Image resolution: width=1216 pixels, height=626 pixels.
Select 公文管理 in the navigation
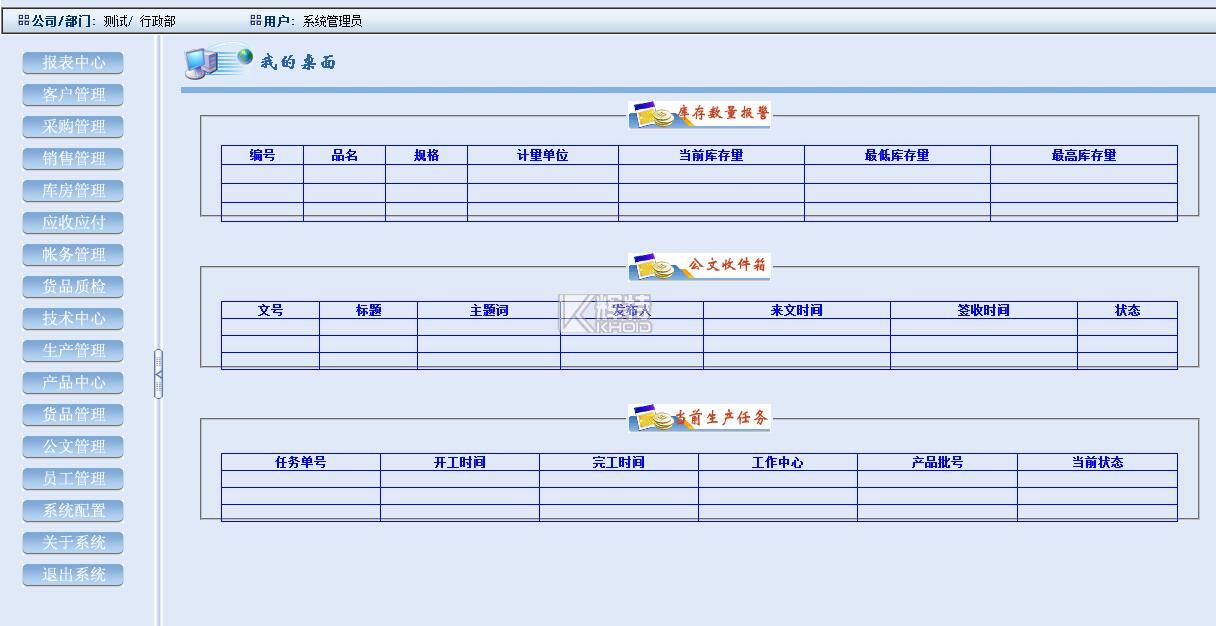[x=73, y=447]
